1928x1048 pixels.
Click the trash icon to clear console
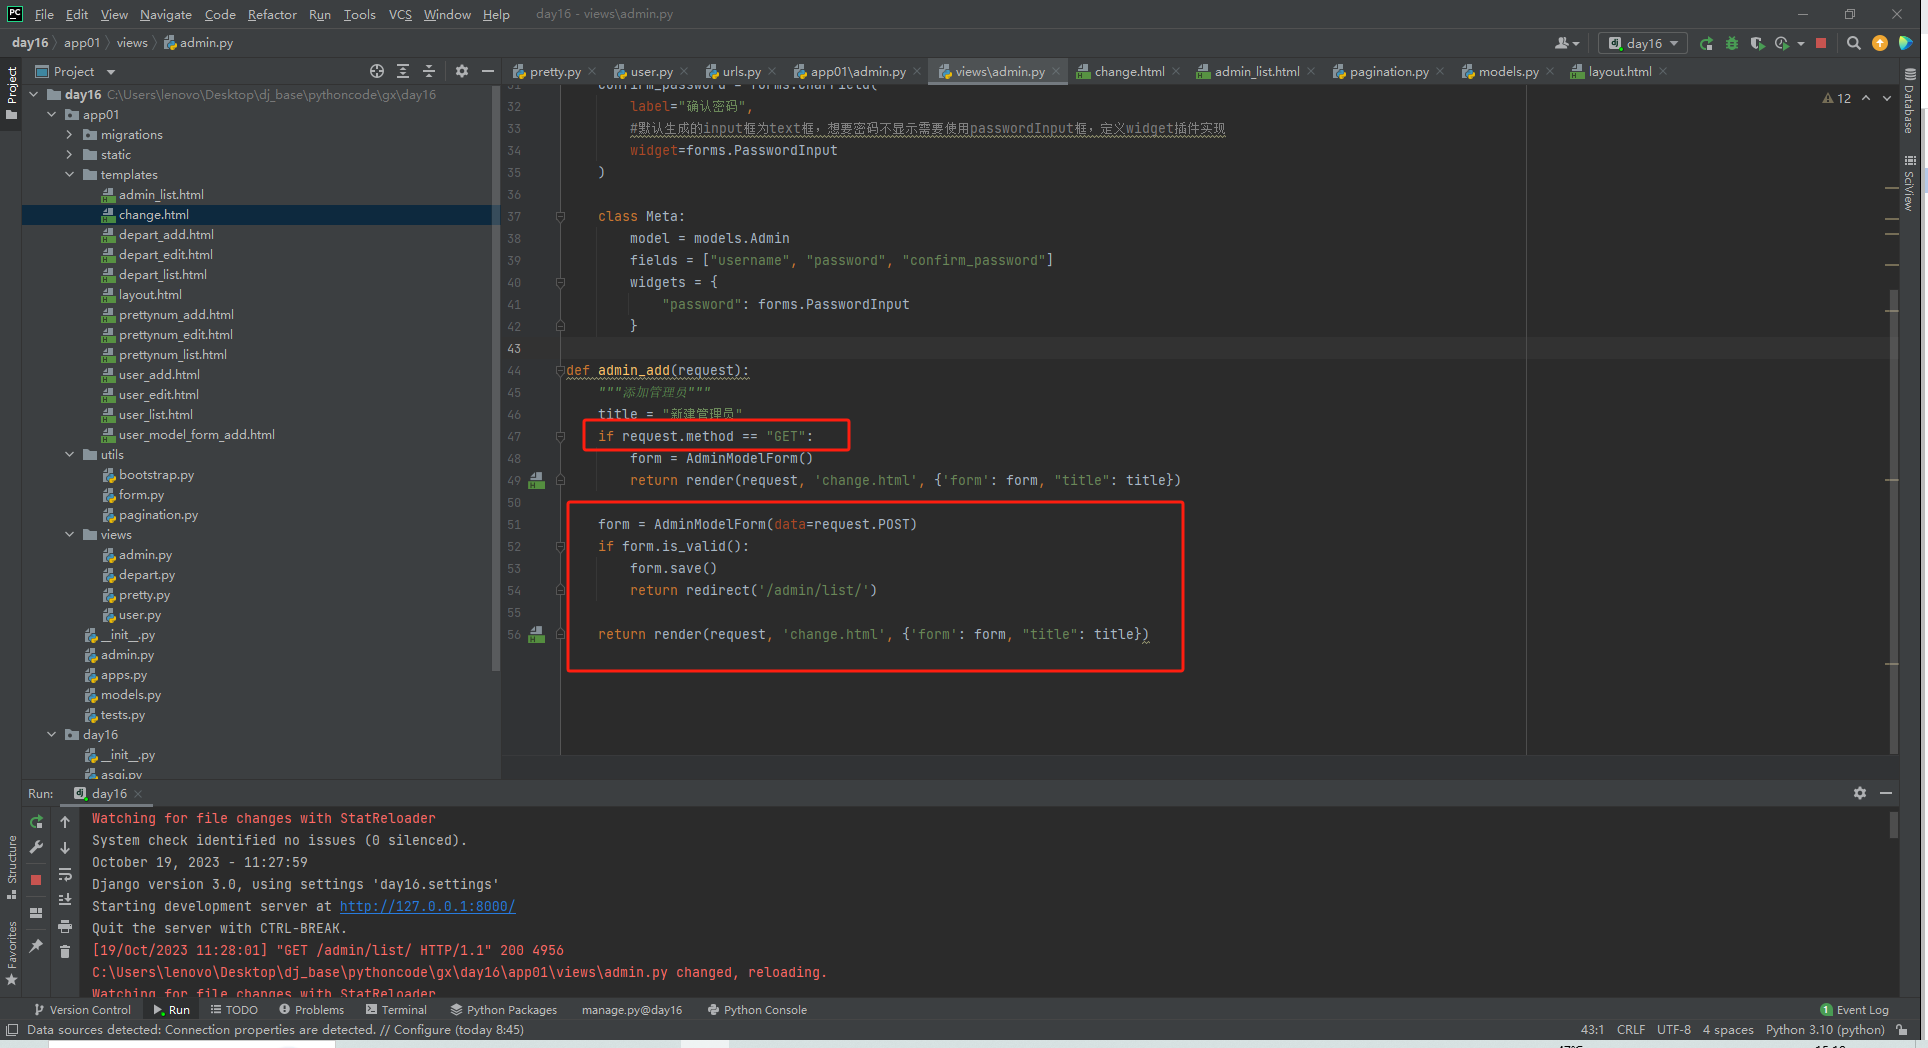[x=65, y=951]
